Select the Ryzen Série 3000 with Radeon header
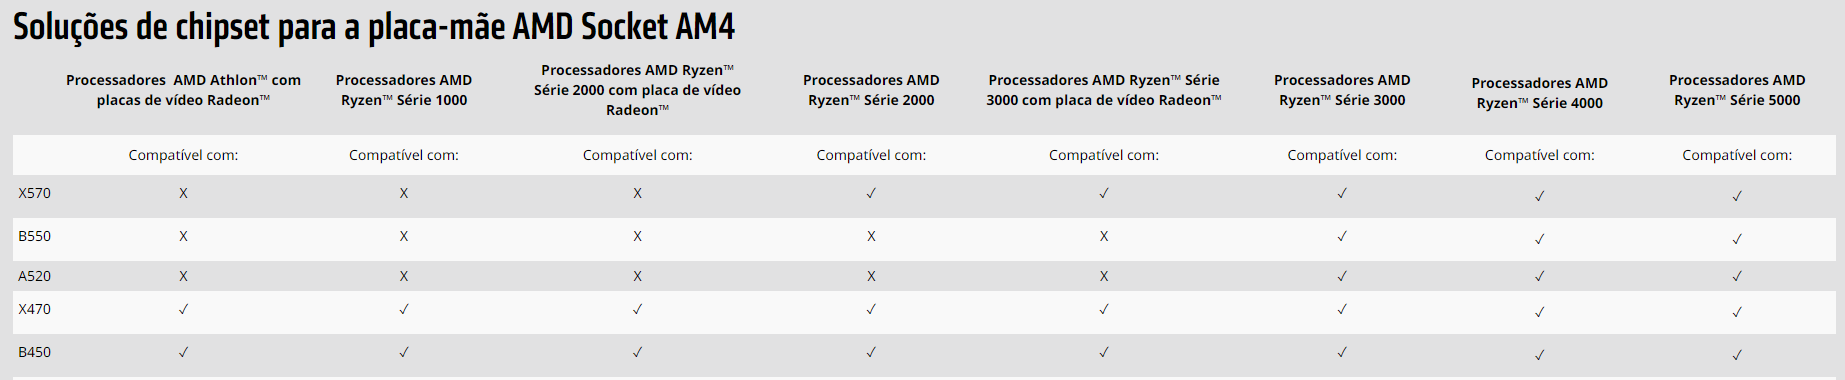The height and width of the screenshot is (380, 1845). tap(1104, 90)
